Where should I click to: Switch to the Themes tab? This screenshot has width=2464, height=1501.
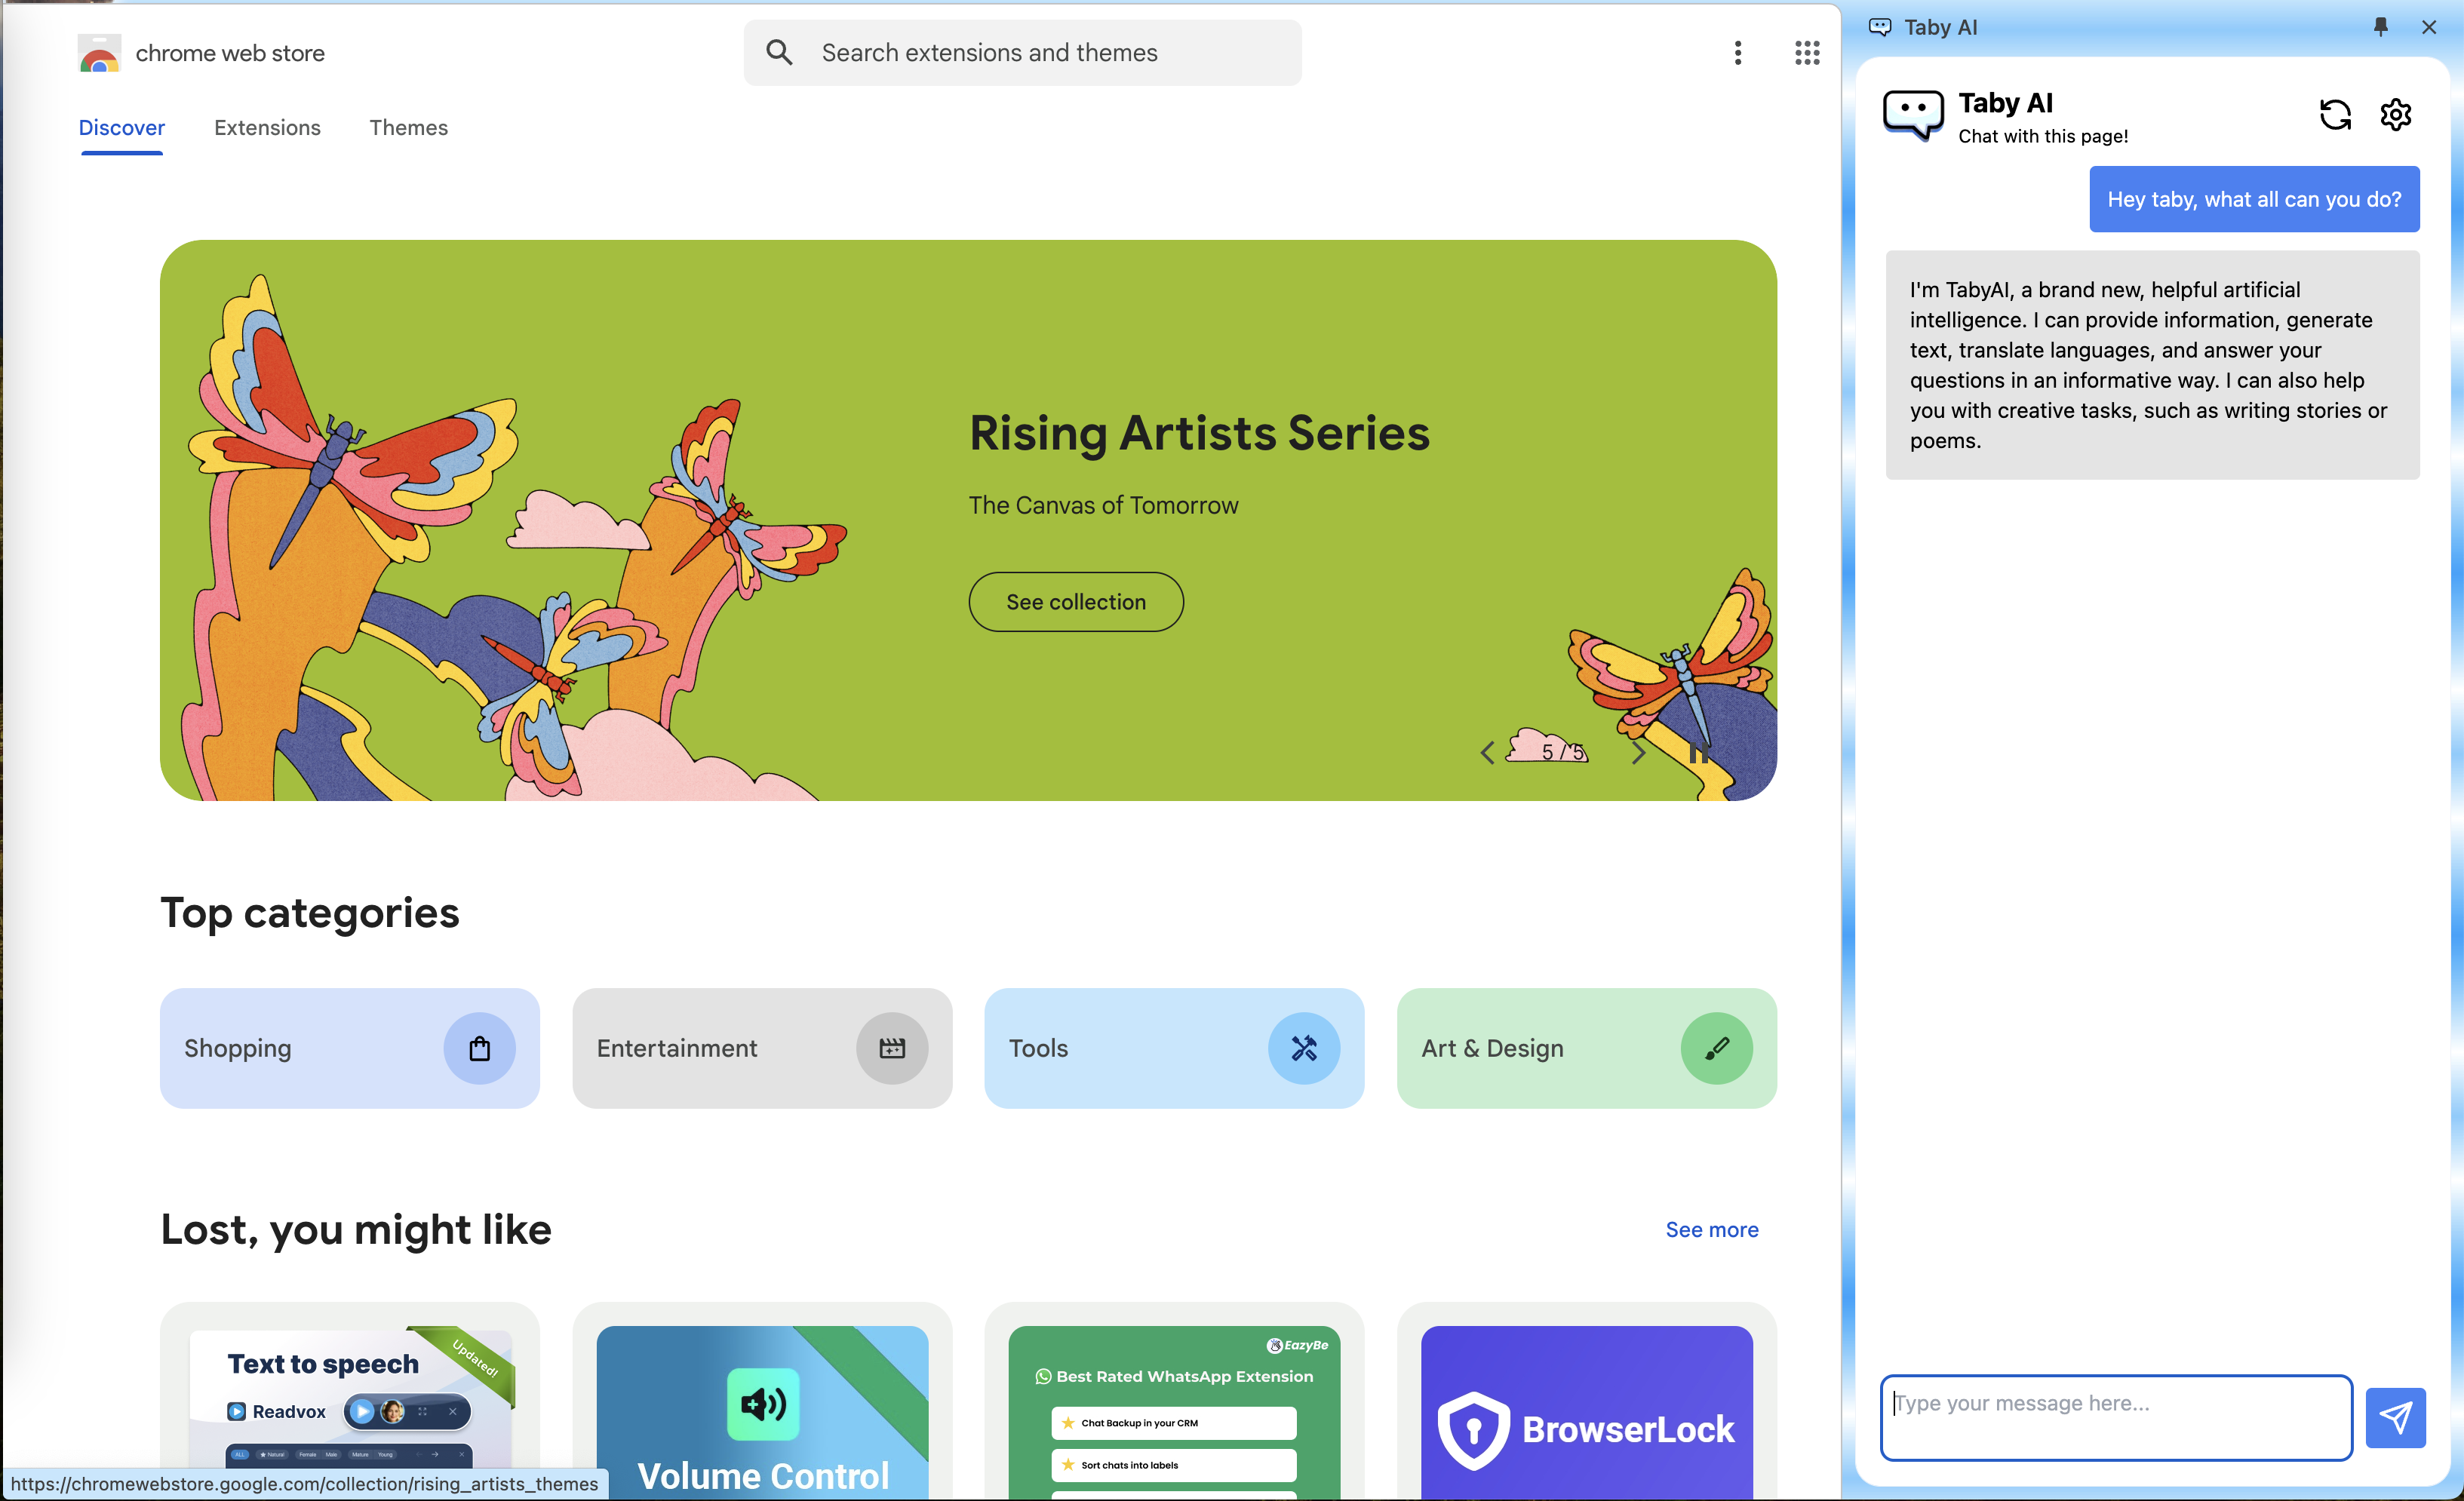coord(408,128)
